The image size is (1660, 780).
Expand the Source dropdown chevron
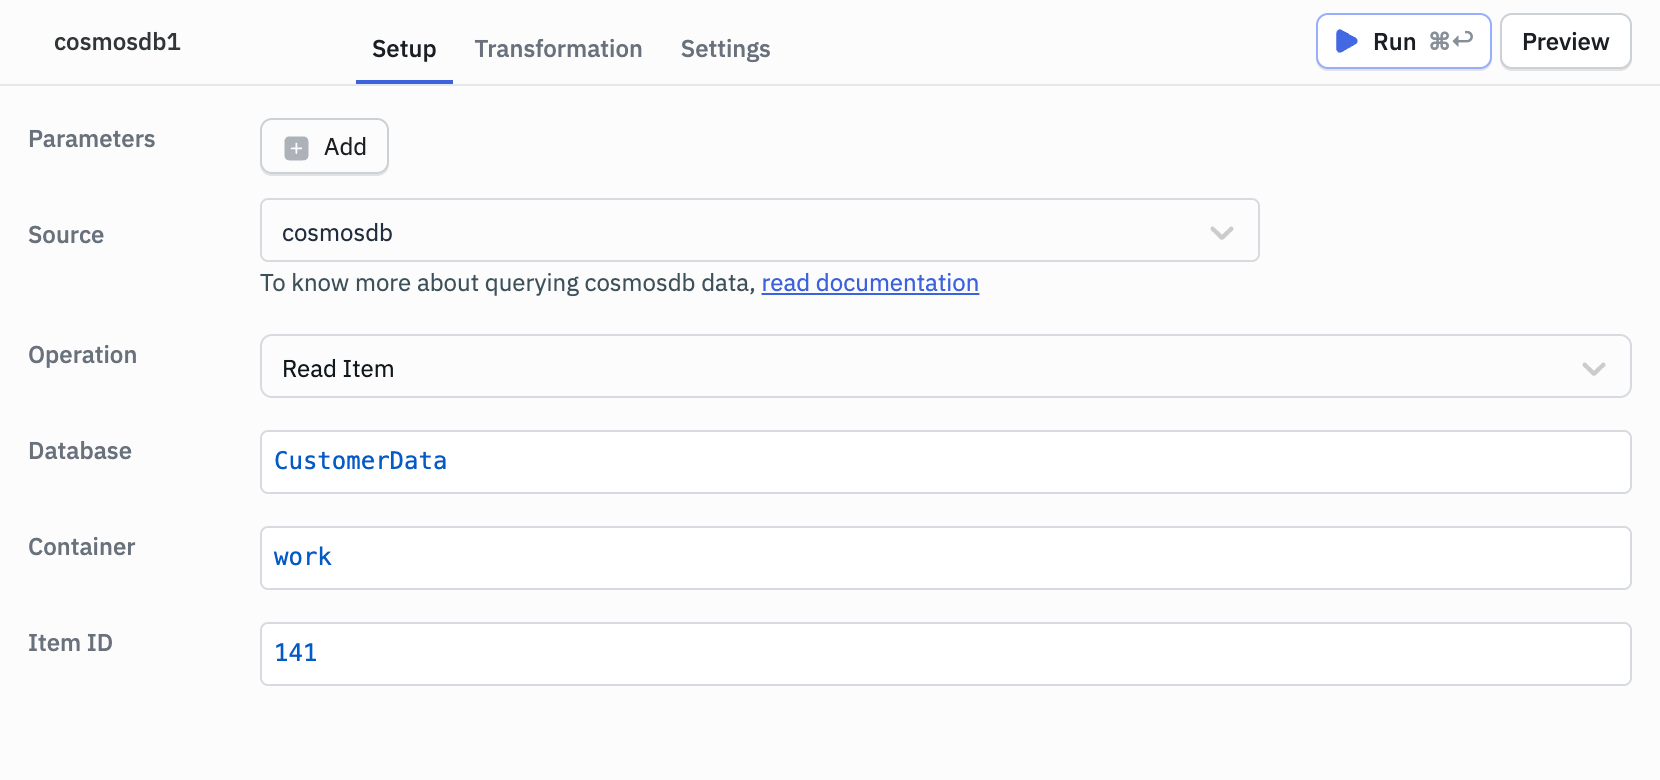tap(1221, 232)
